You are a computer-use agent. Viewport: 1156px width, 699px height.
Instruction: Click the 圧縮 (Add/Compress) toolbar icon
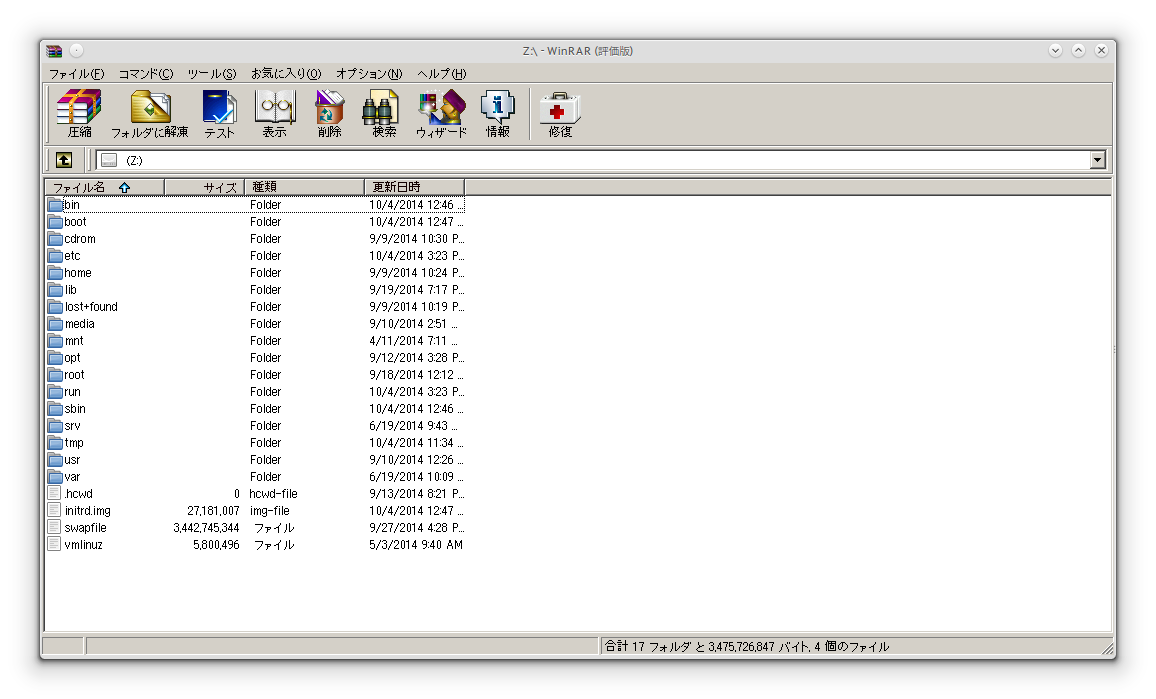(x=79, y=113)
